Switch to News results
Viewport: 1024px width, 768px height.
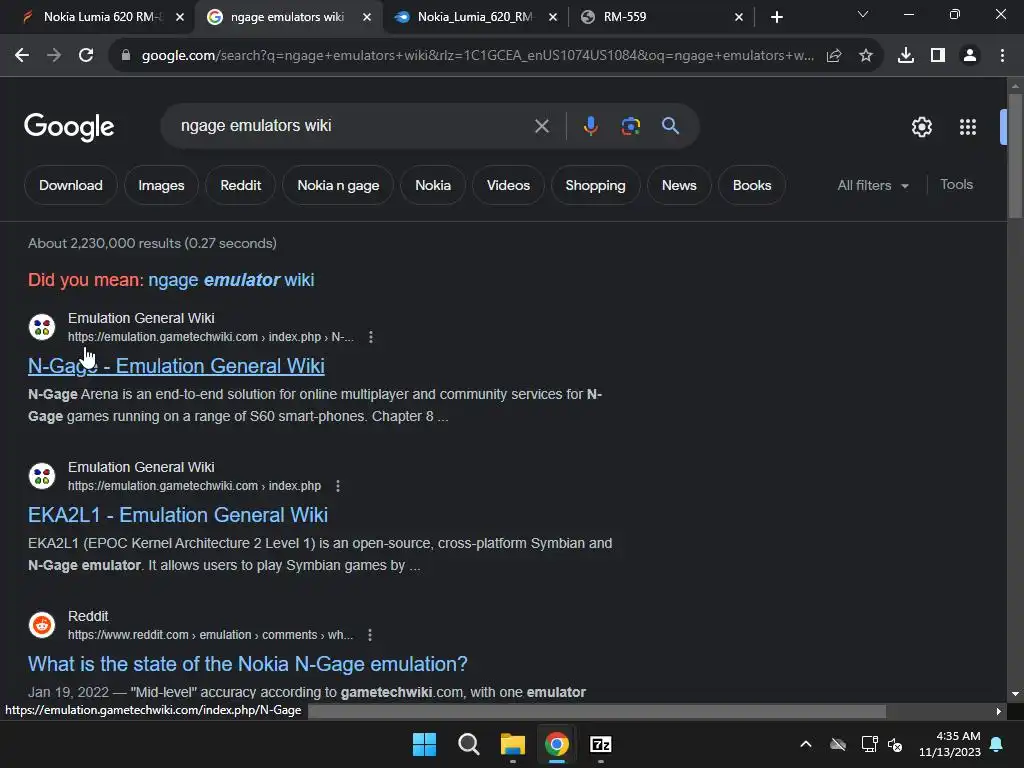pos(679,185)
